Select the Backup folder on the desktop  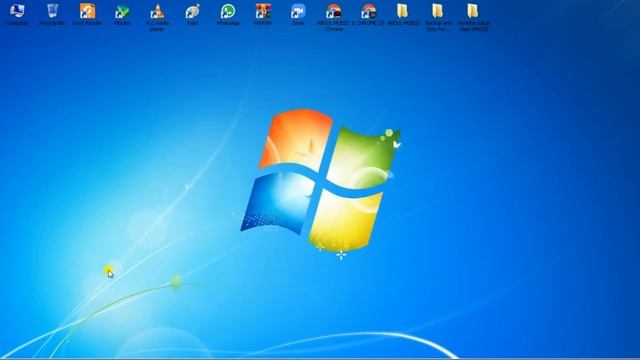click(x=438, y=11)
